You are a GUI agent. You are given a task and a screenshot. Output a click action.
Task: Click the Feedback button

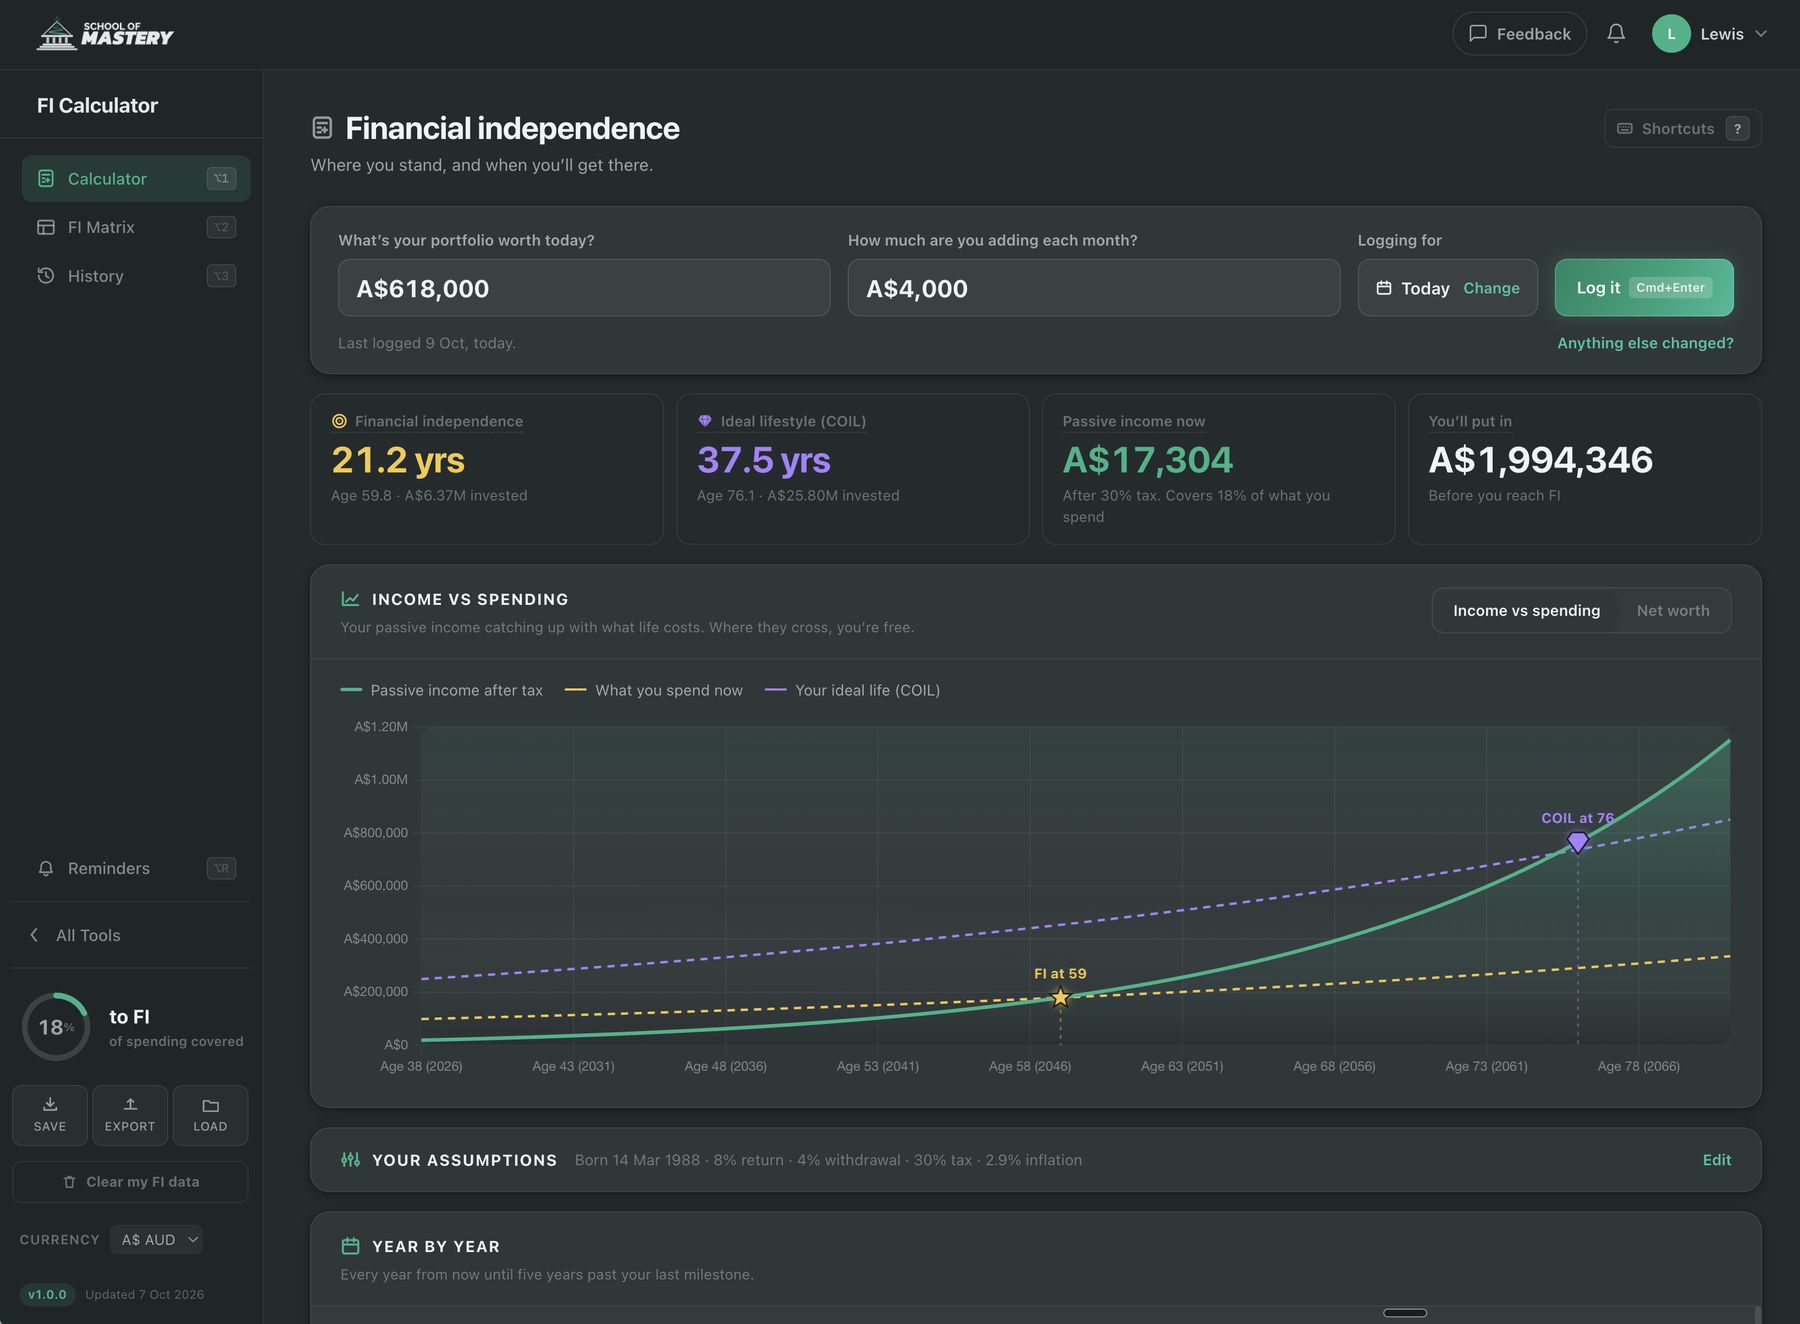click(1519, 34)
